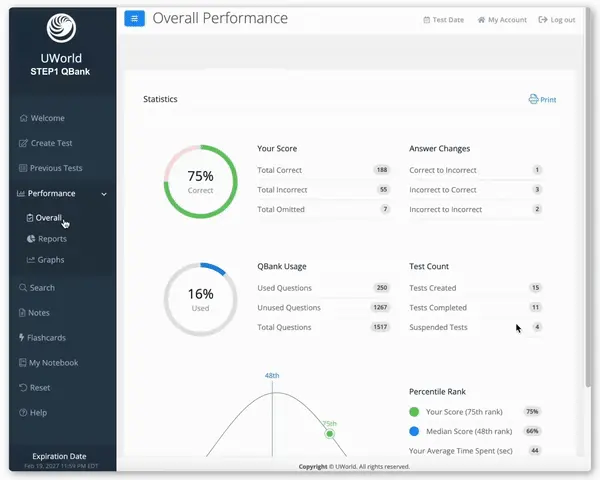Click the Unused Questions value 1267

point(380,307)
